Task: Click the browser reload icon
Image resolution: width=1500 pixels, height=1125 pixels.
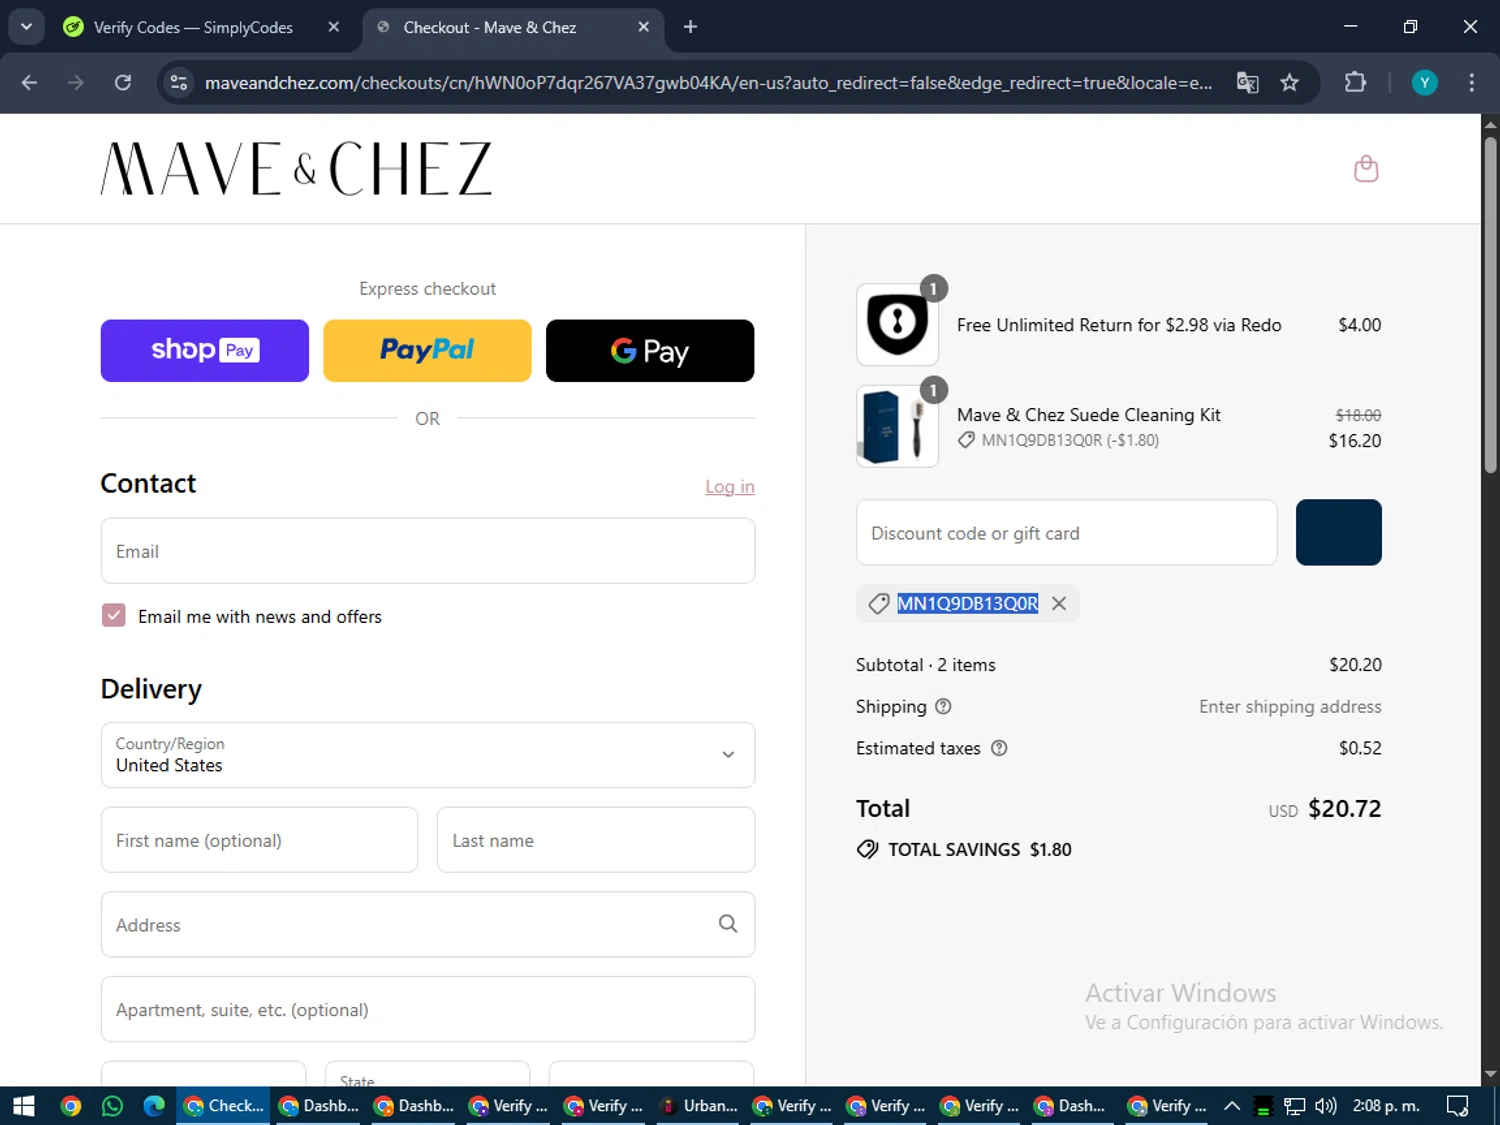Action: [x=123, y=83]
